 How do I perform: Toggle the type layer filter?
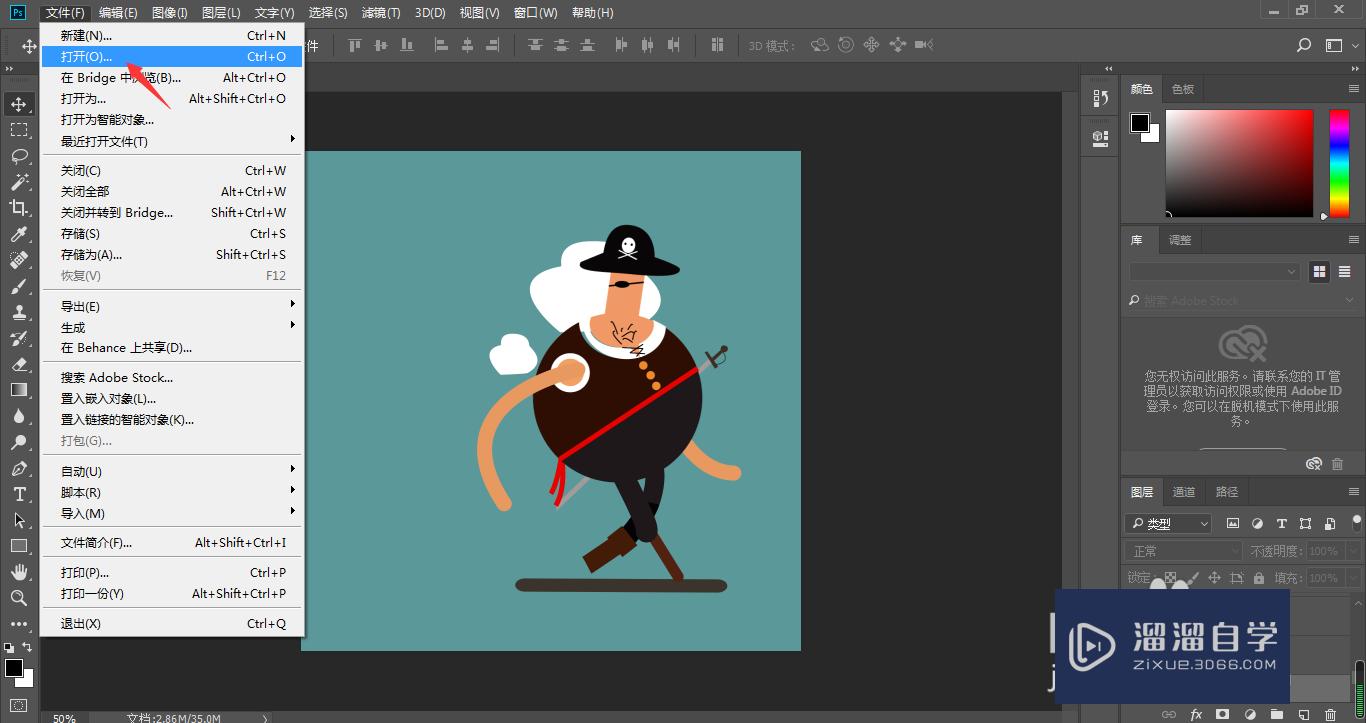click(1281, 523)
